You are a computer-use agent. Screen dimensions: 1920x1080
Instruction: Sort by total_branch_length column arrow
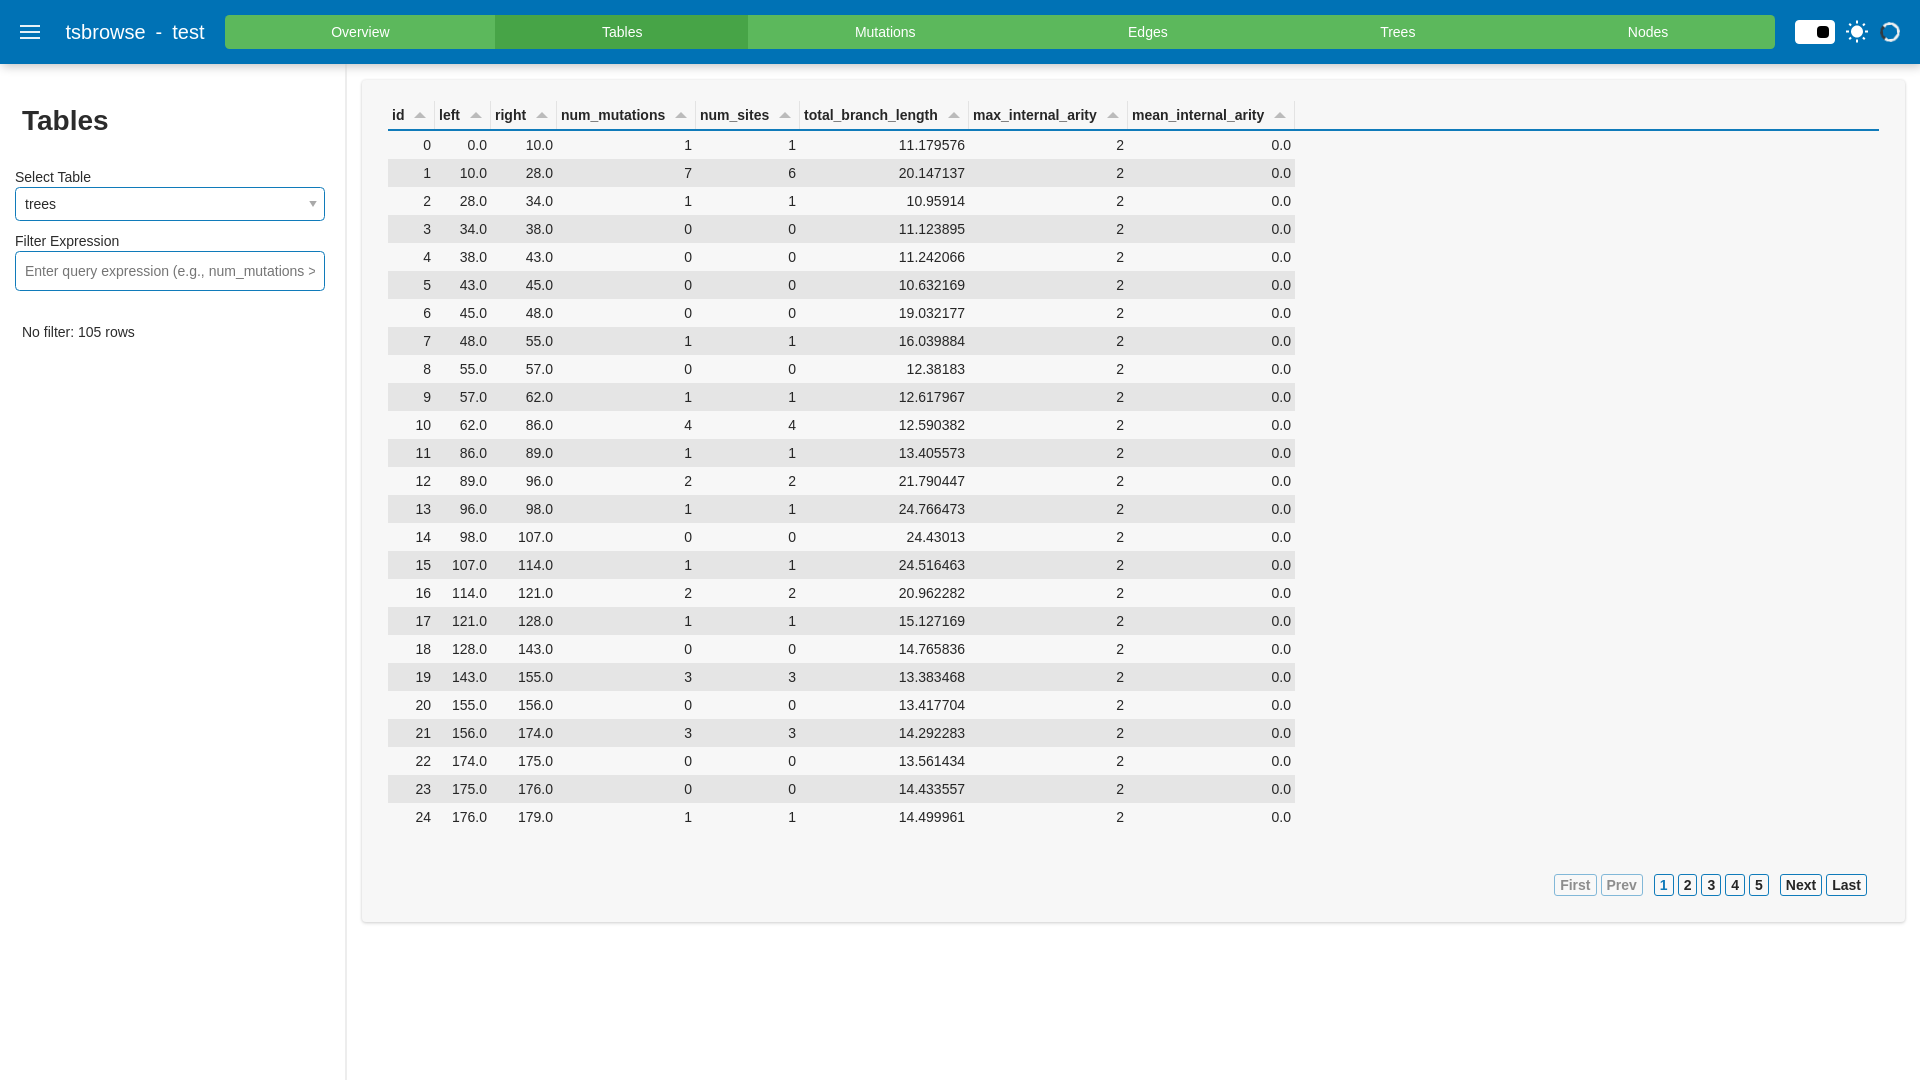pyautogui.click(x=954, y=116)
